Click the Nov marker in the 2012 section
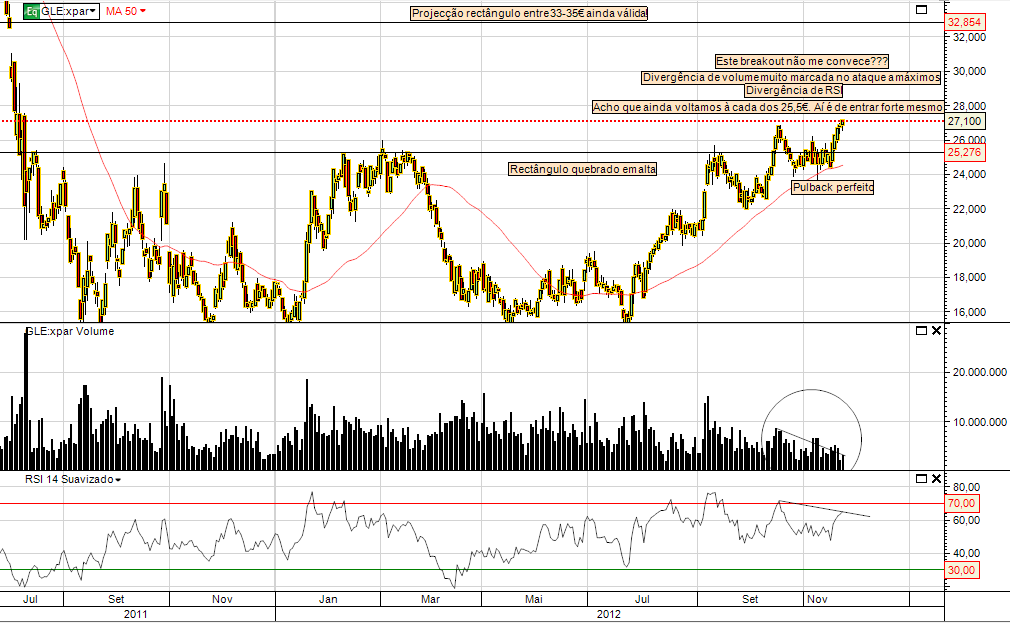The height and width of the screenshot is (623, 1010). coord(817,599)
